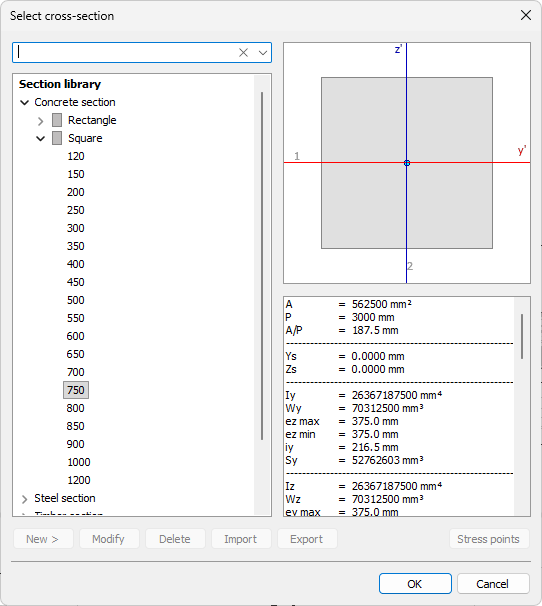Image resolution: width=542 pixels, height=606 pixels.
Task: Click the Import button
Action: [241, 539]
